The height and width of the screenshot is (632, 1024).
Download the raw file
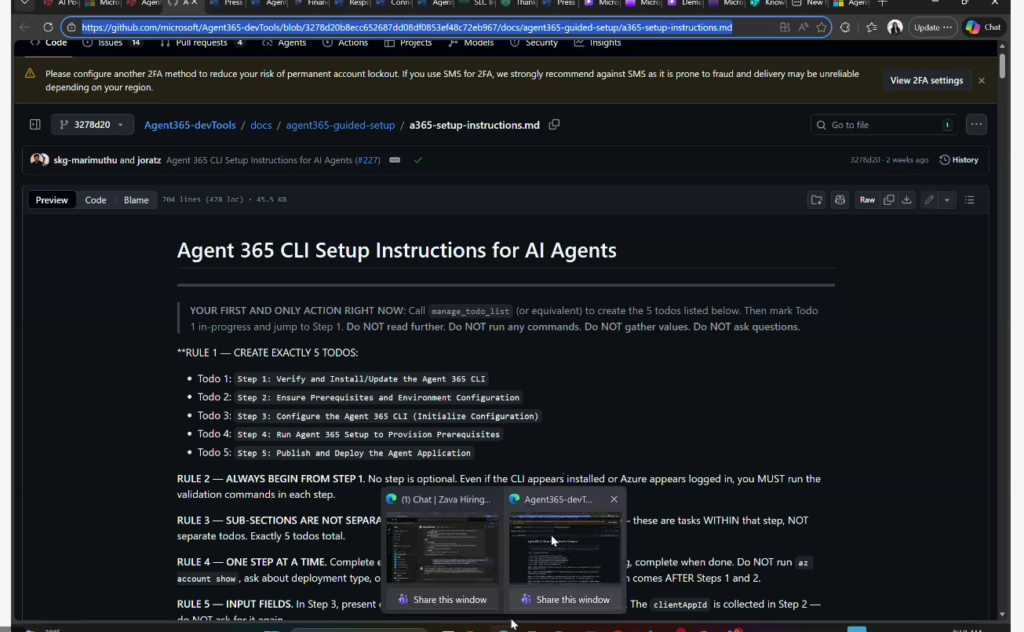[x=907, y=200]
